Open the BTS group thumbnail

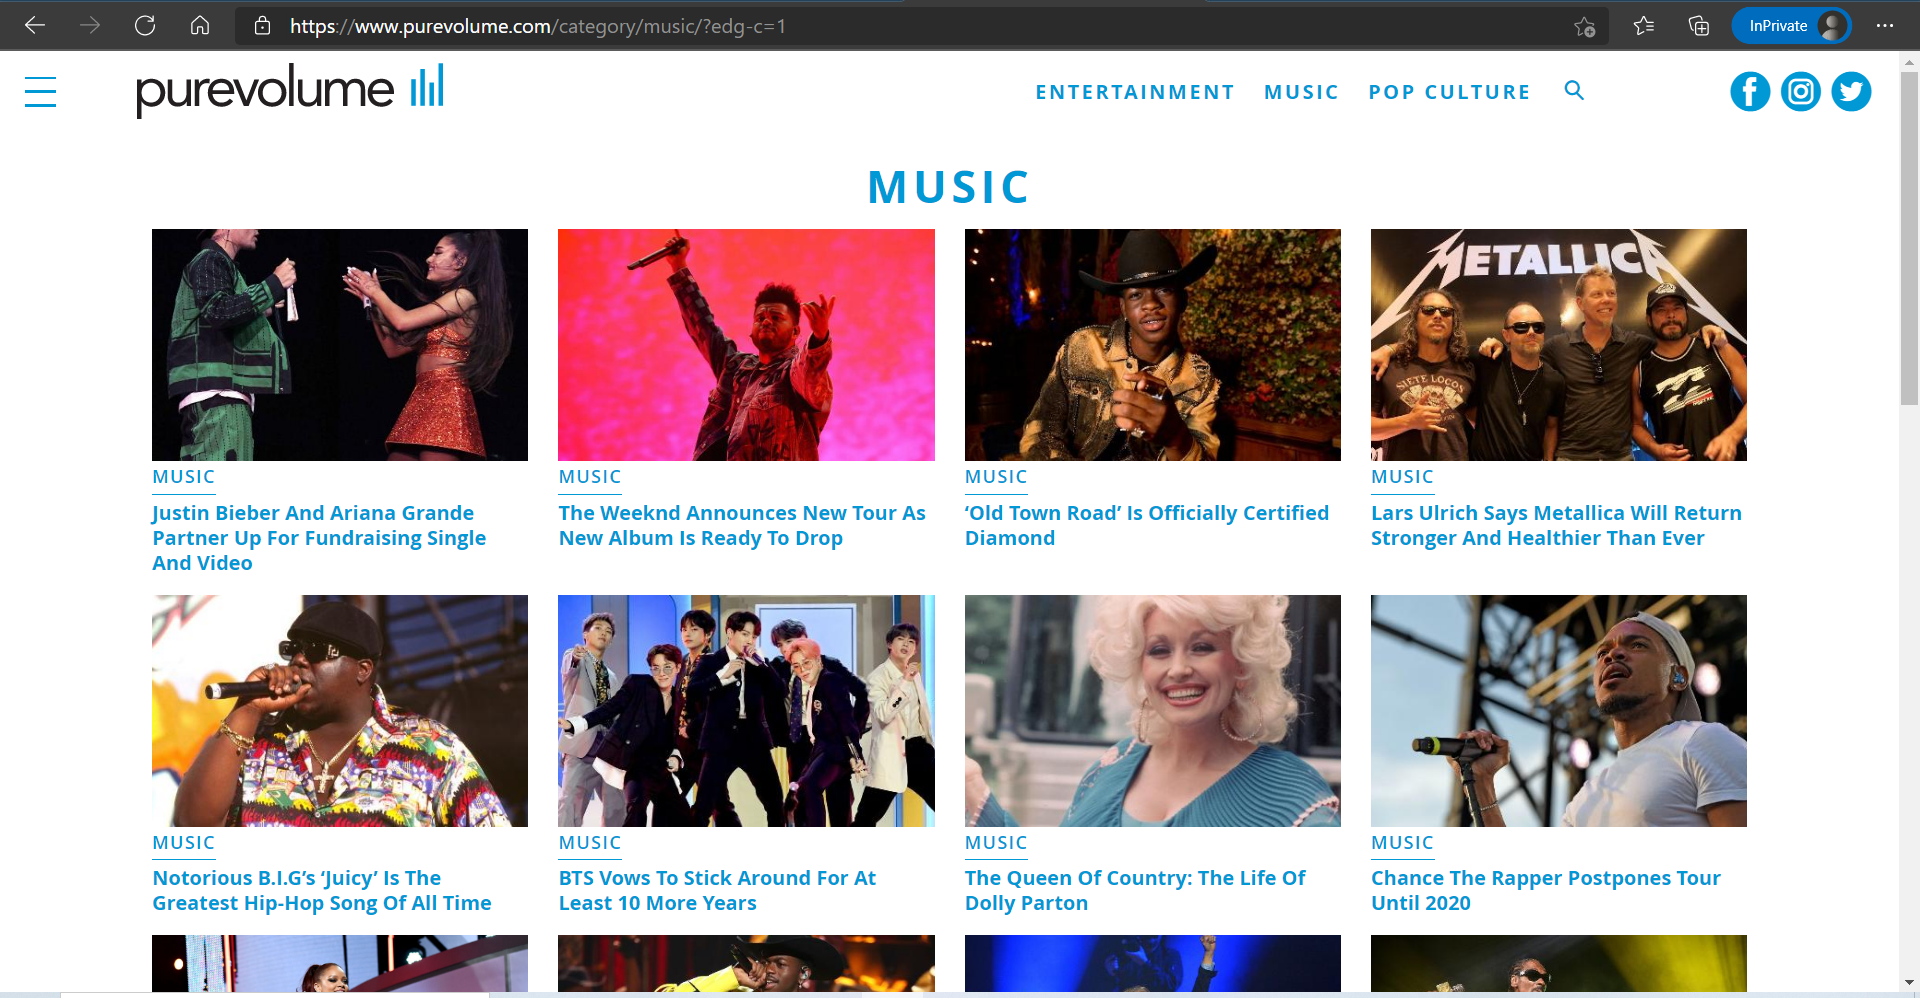click(x=746, y=711)
